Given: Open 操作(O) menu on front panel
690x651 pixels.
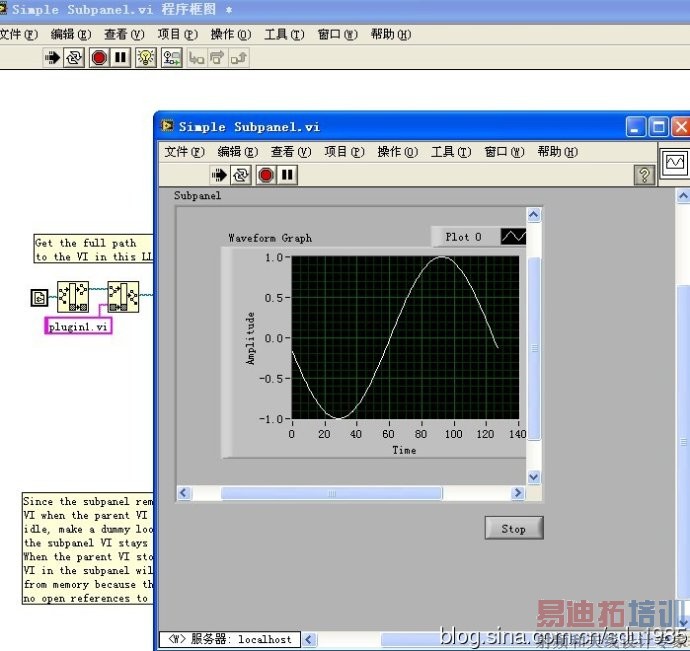Looking at the screenshot, I should [397, 152].
